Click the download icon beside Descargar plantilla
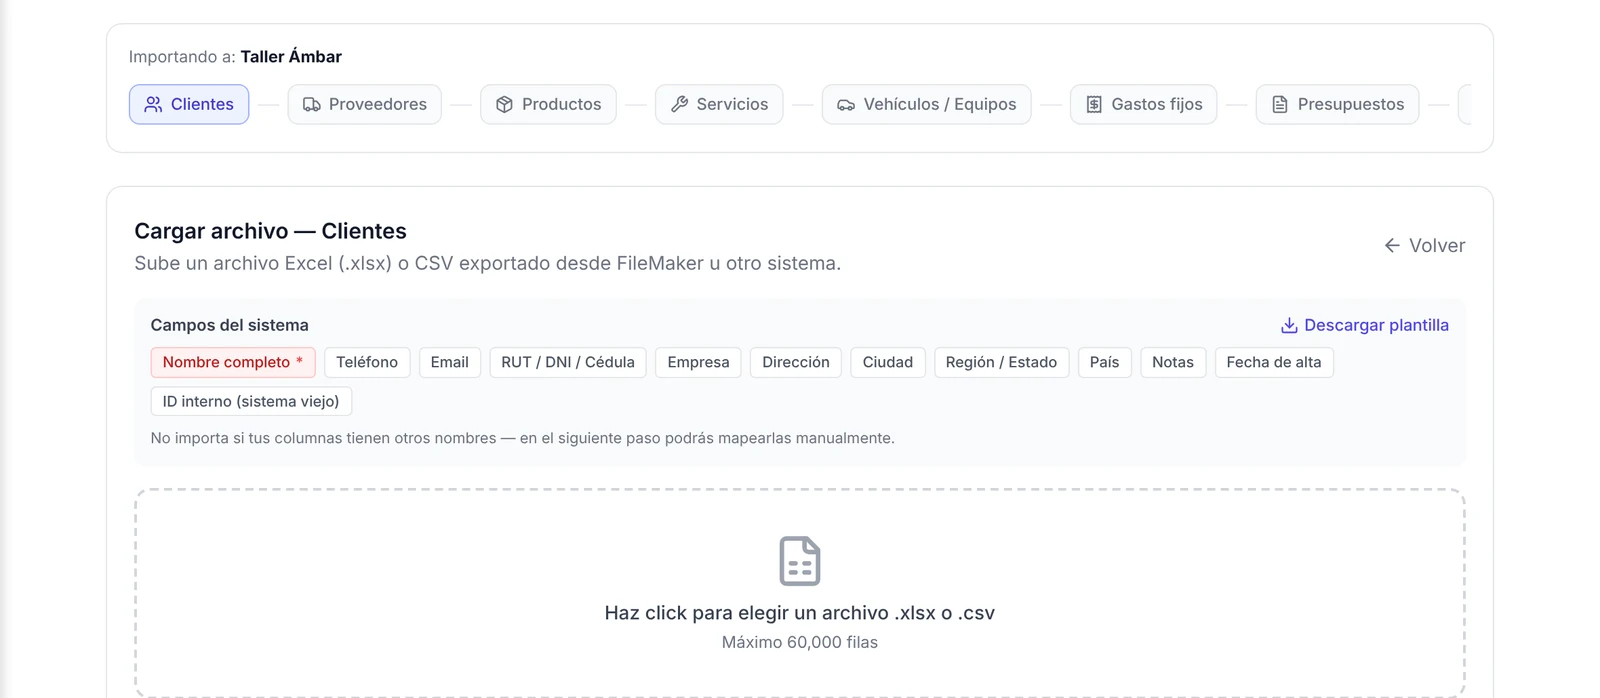This screenshot has width=1600, height=698. tap(1289, 325)
